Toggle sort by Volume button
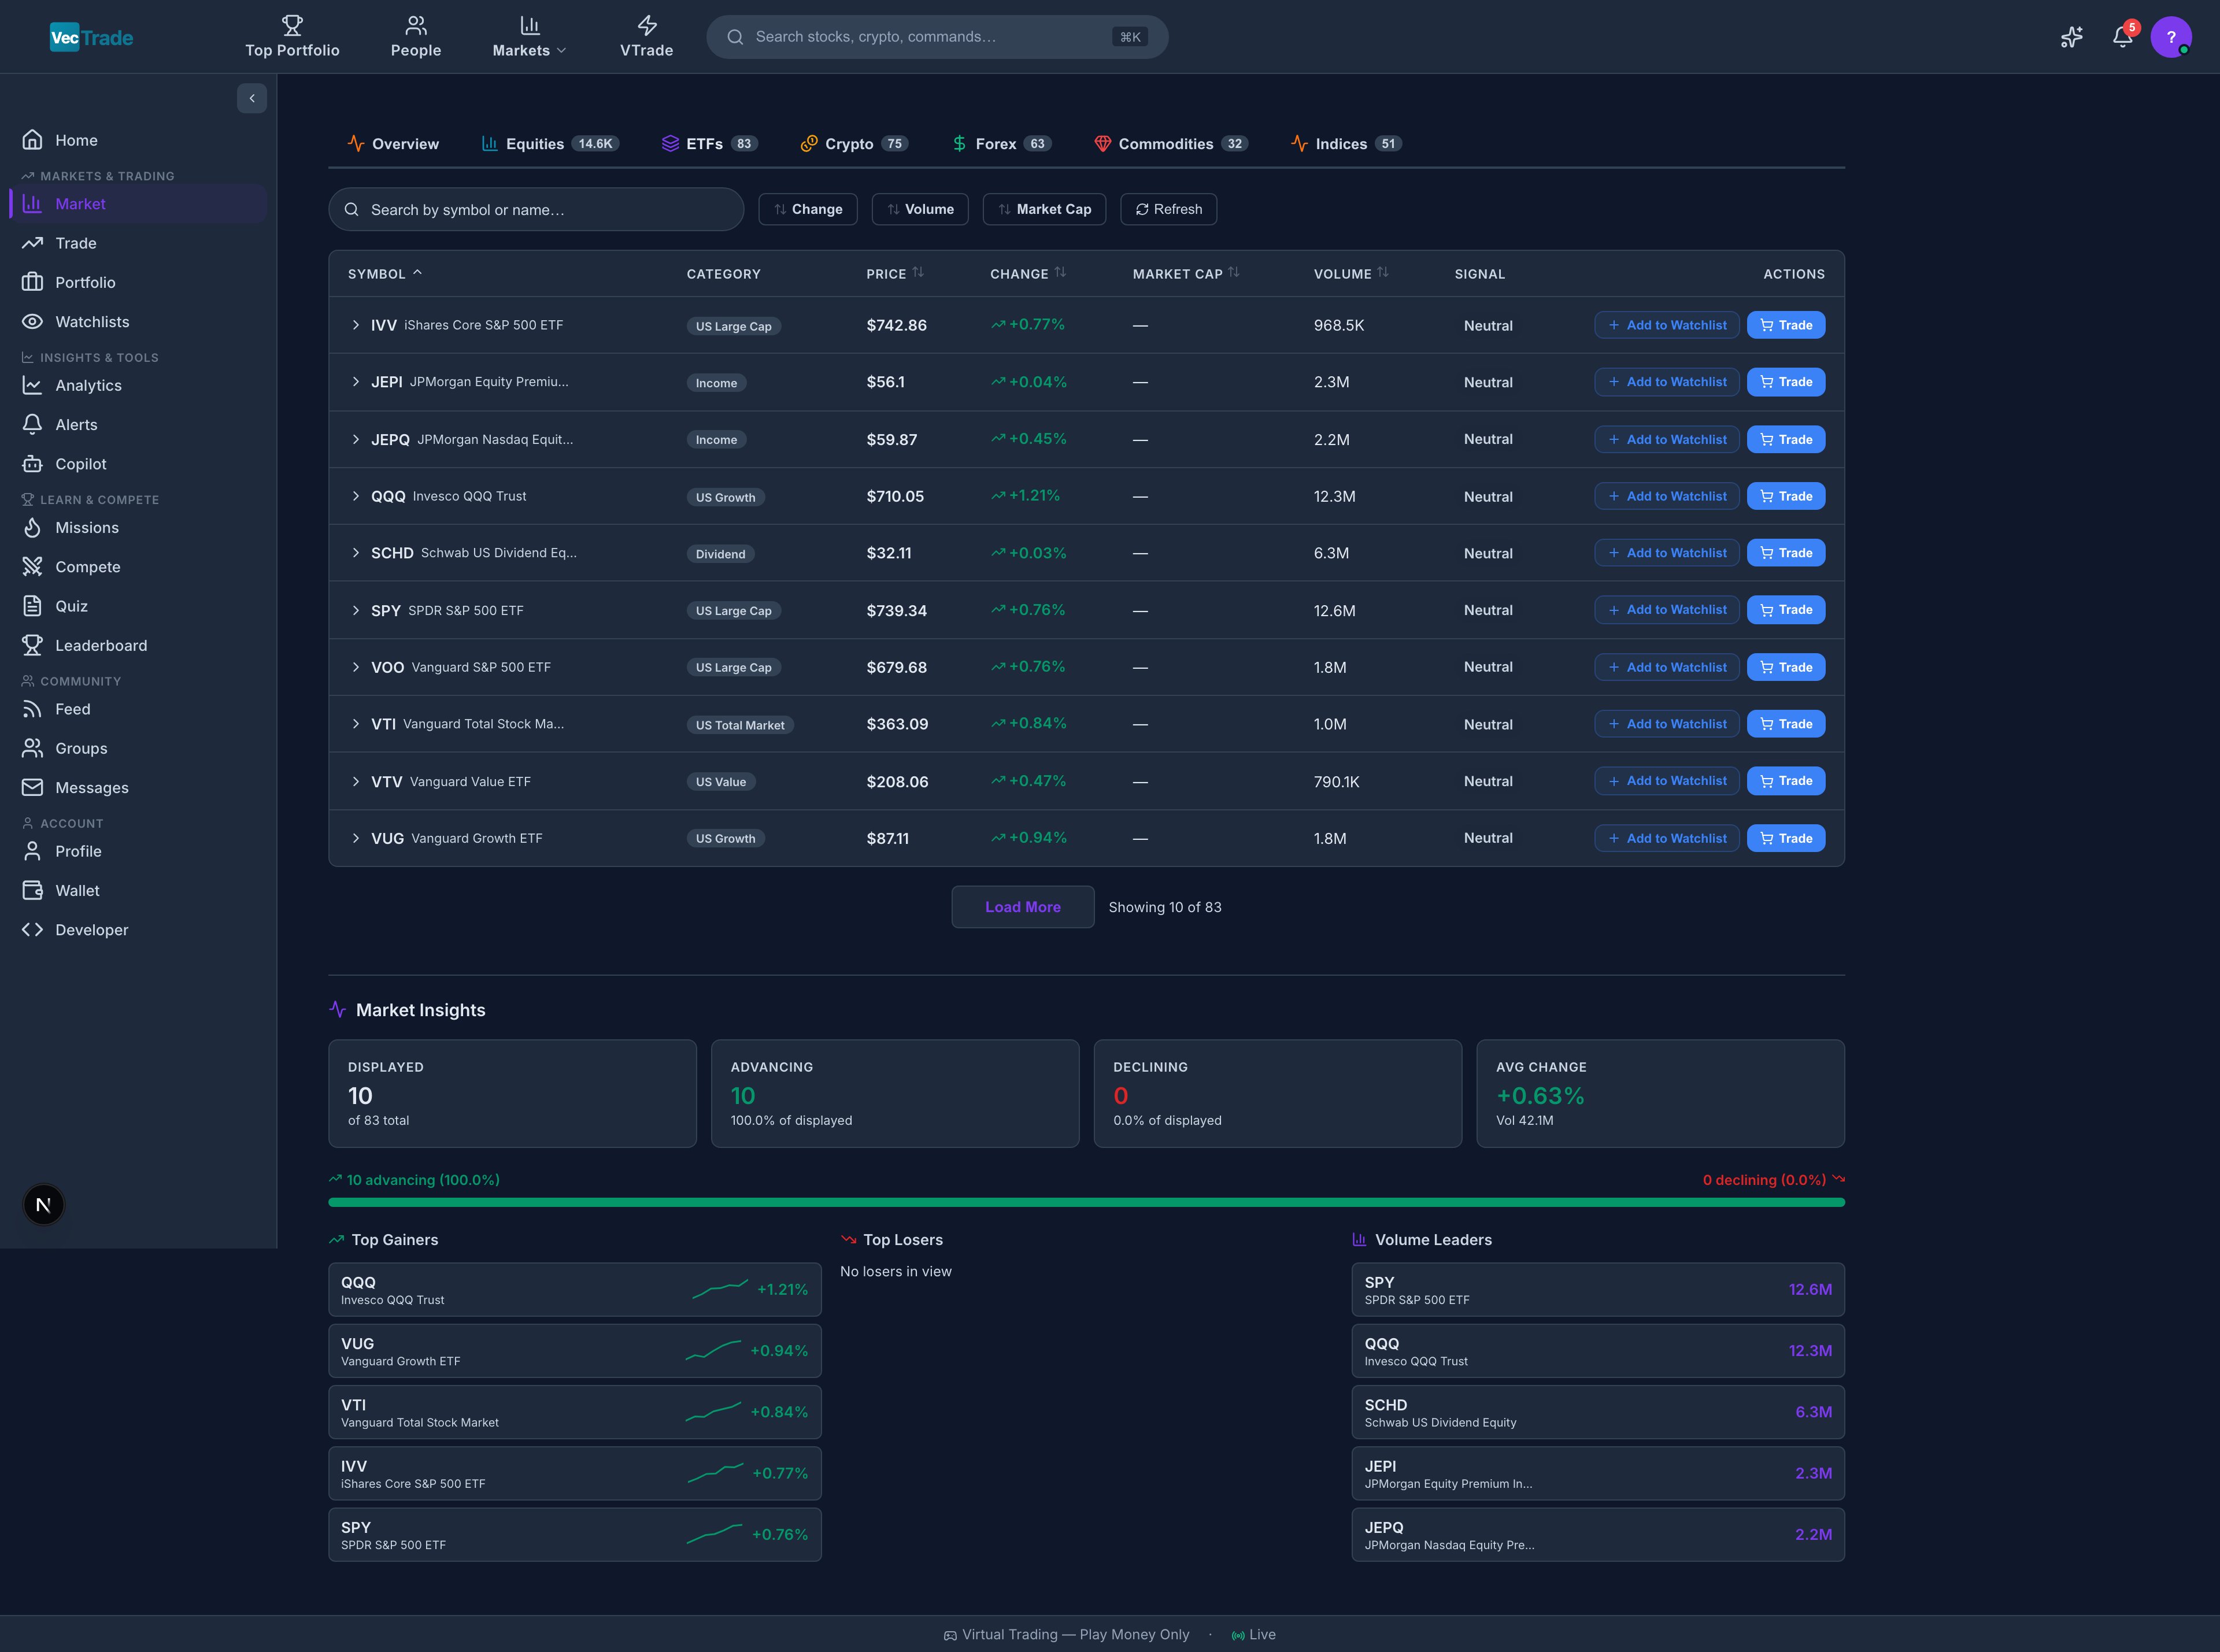 click(x=919, y=209)
